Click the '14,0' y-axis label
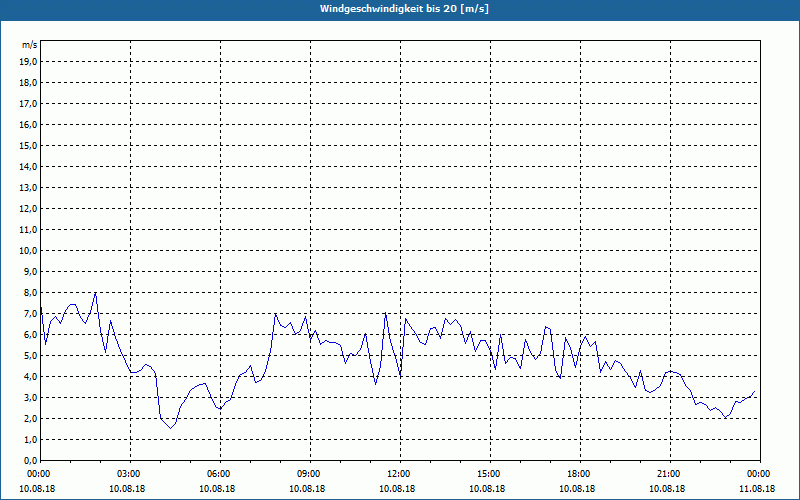The image size is (800, 500). pyautogui.click(x=28, y=167)
